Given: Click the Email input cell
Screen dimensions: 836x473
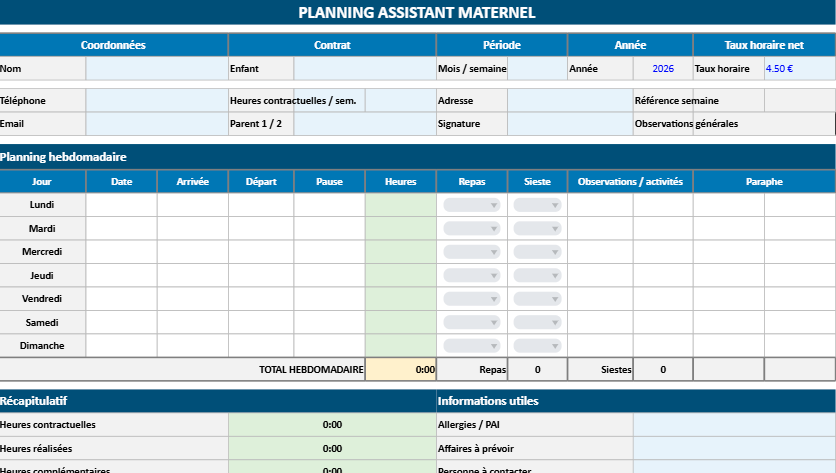Looking at the screenshot, I should tap(156, 124).
